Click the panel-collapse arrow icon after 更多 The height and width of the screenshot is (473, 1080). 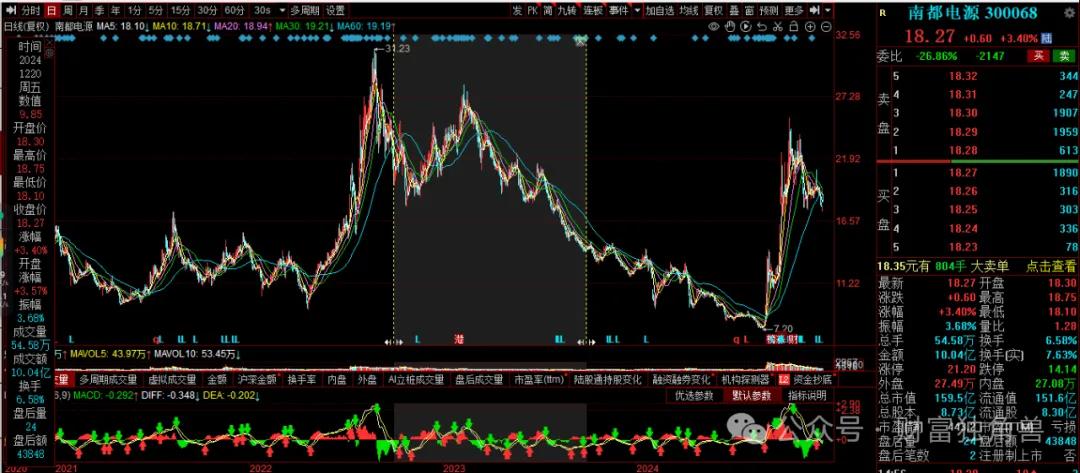pos(814,10)
